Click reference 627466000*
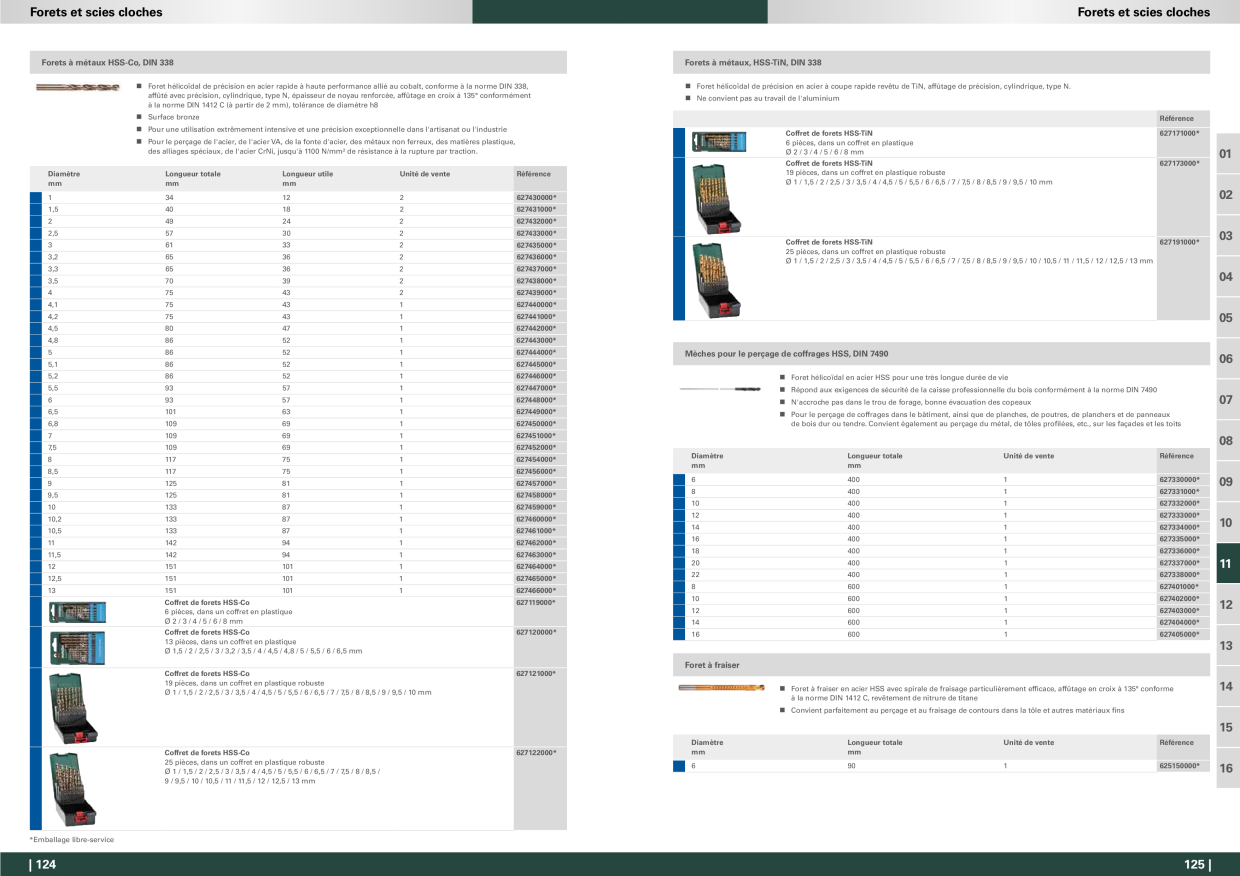This screenshot has width=1240, height=876. click(536, 590)
